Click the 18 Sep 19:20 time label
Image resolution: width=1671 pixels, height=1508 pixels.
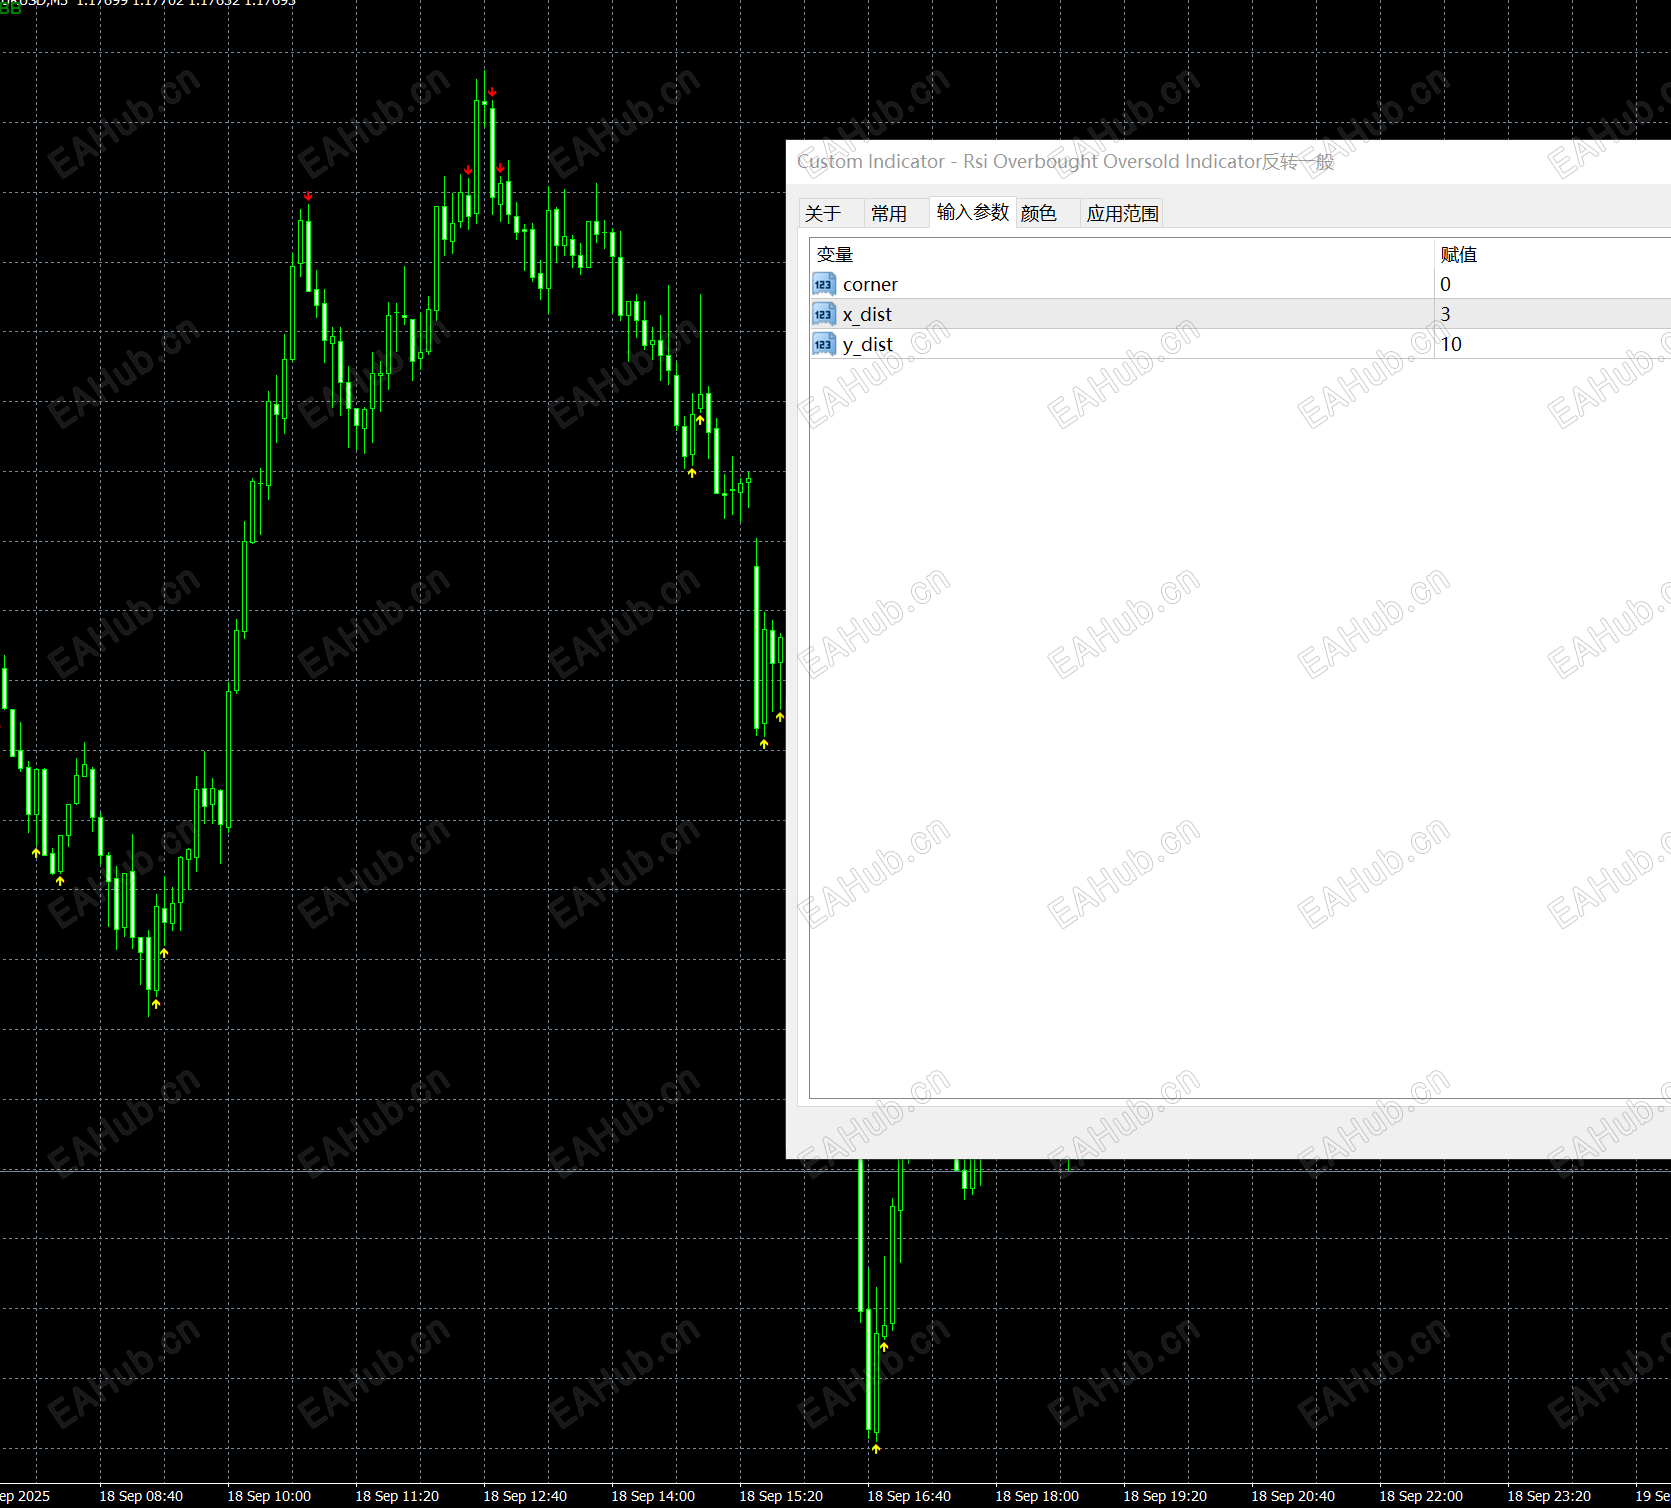[x=1165, y=1496]
